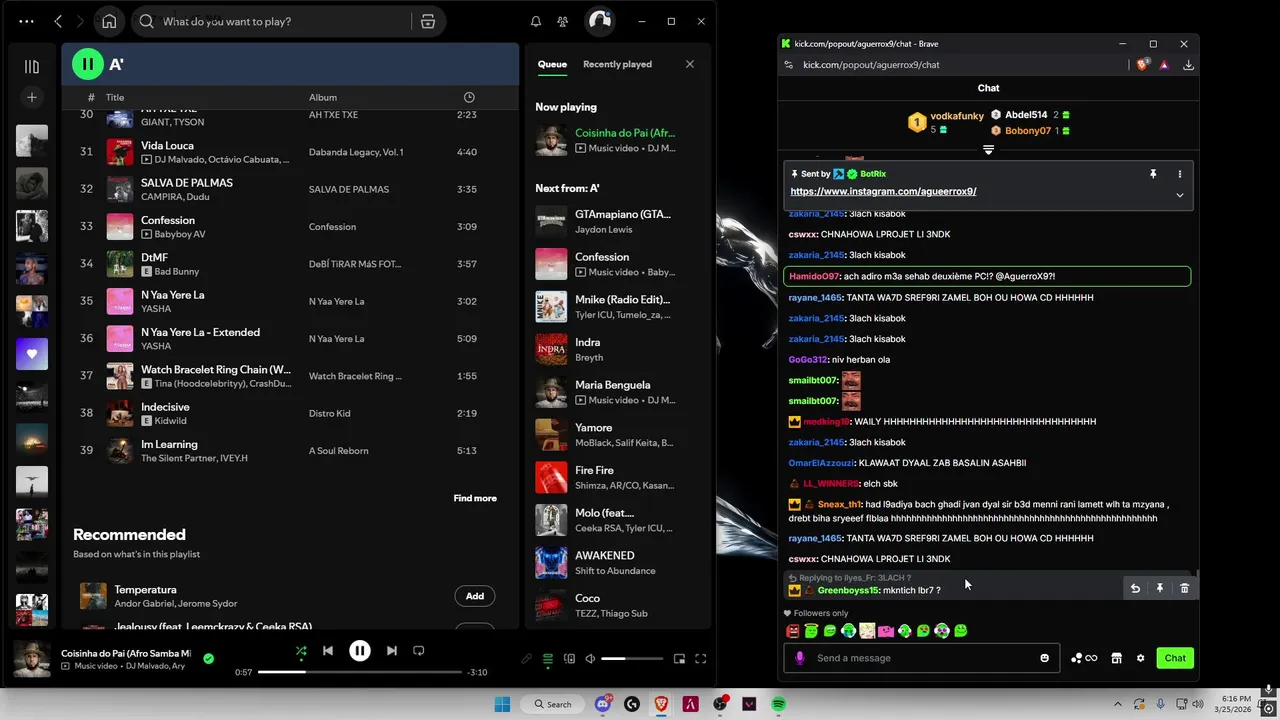Click Find more link below the playlist

[x=475, y=498]
